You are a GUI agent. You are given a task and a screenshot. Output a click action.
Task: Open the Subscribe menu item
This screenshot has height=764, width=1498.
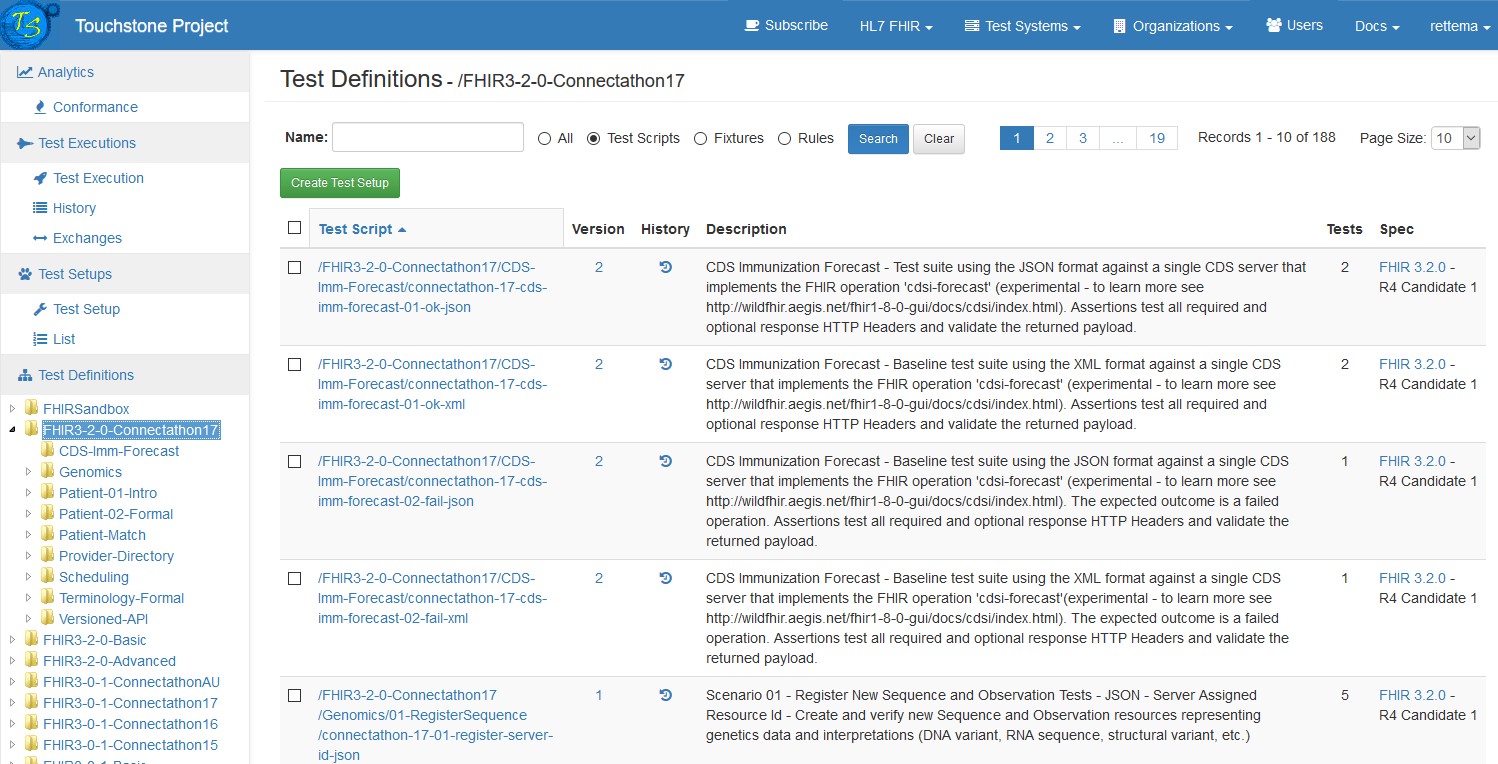click(786, 25)
